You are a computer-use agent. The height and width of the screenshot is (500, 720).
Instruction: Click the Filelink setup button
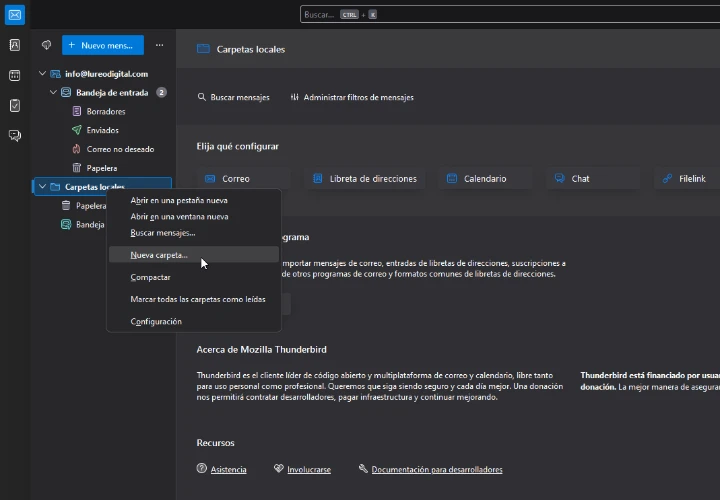tap(688, 179)
